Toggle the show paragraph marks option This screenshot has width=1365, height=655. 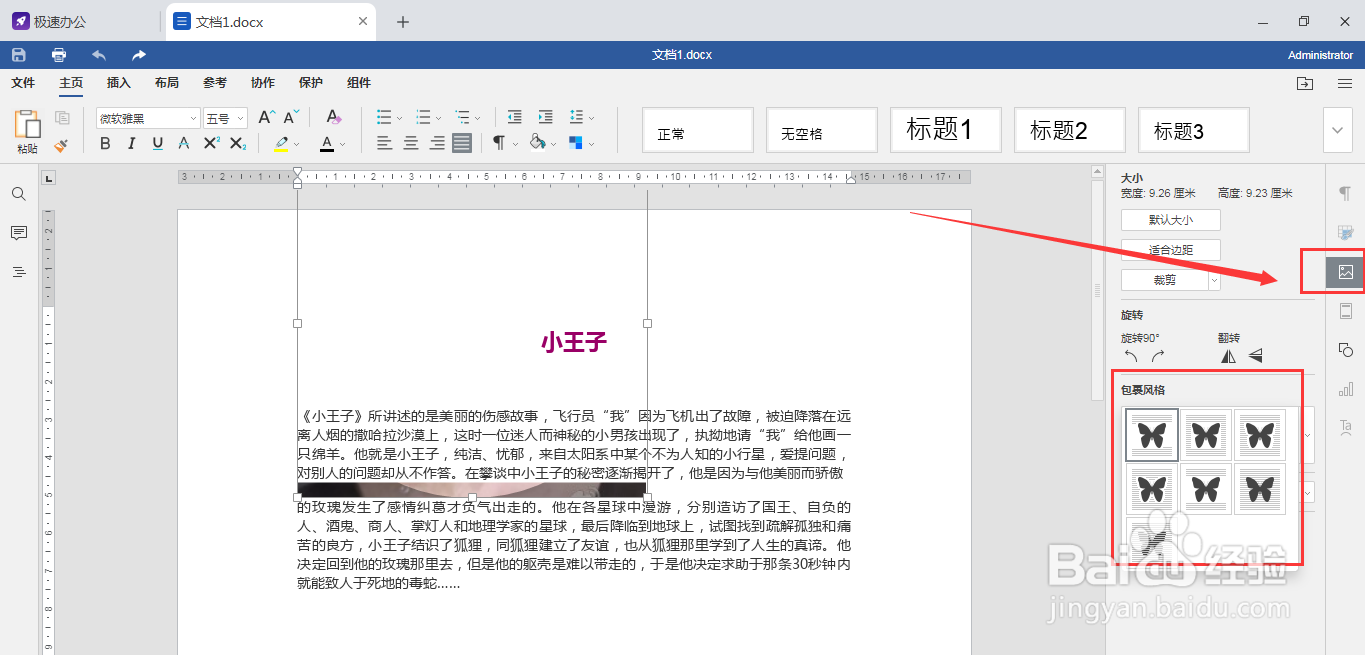[500, 143]
